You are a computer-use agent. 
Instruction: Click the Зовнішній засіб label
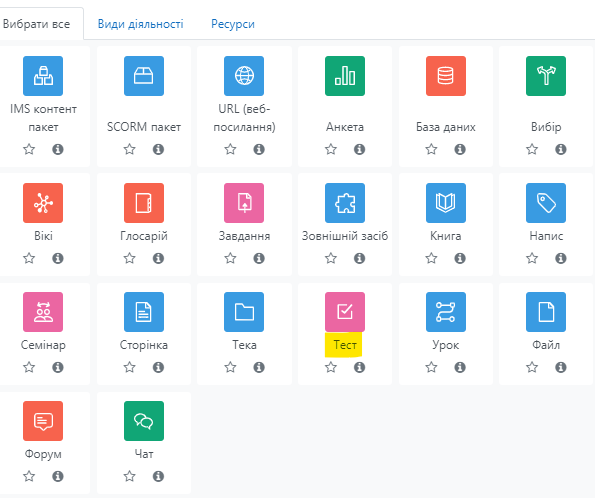coord(345,236)
